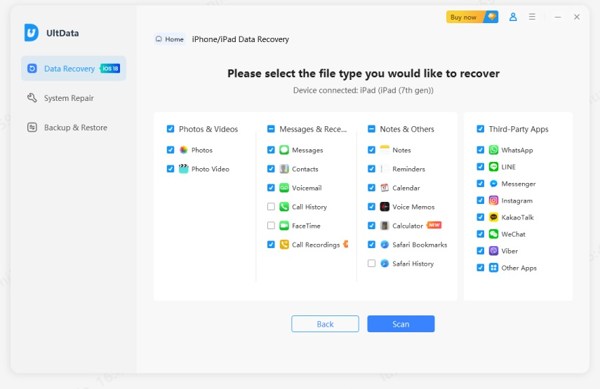The height and width of the screenshot is (389, 600).
Task: Click the Other Apps grid icon
Action: pyautogui.click(x=494, y=267)
